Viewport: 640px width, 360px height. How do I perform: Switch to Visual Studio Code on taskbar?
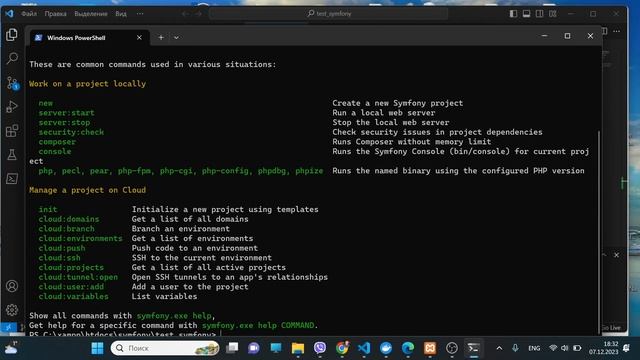click(364, 348)
